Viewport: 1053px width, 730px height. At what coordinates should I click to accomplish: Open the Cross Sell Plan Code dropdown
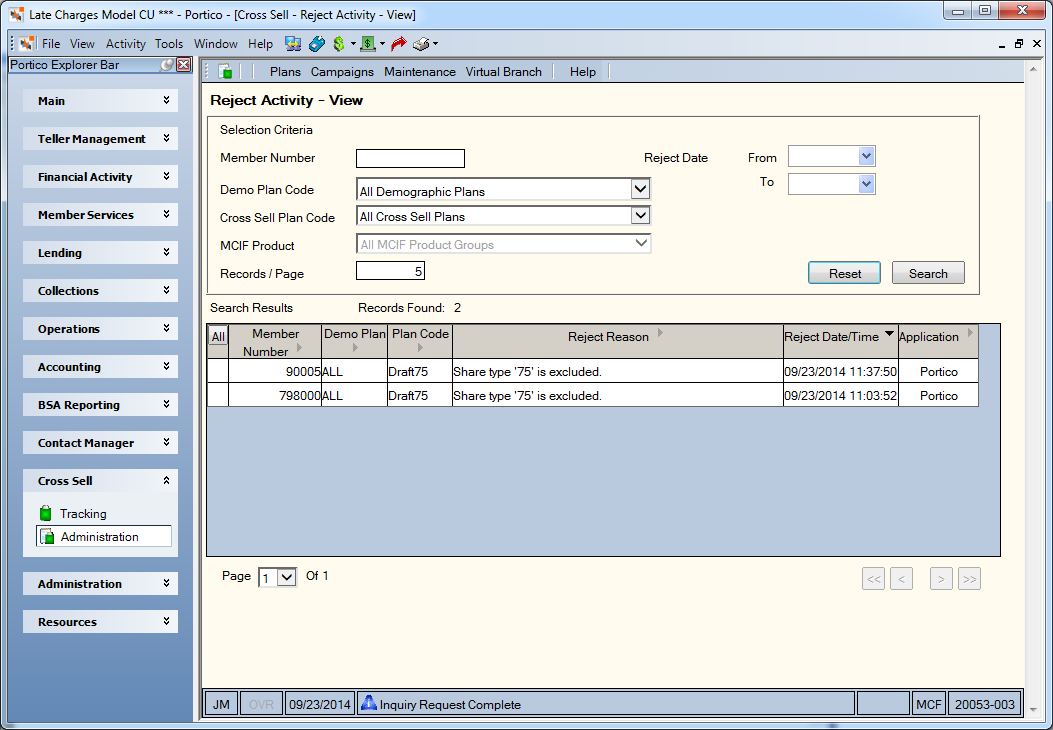640,216
